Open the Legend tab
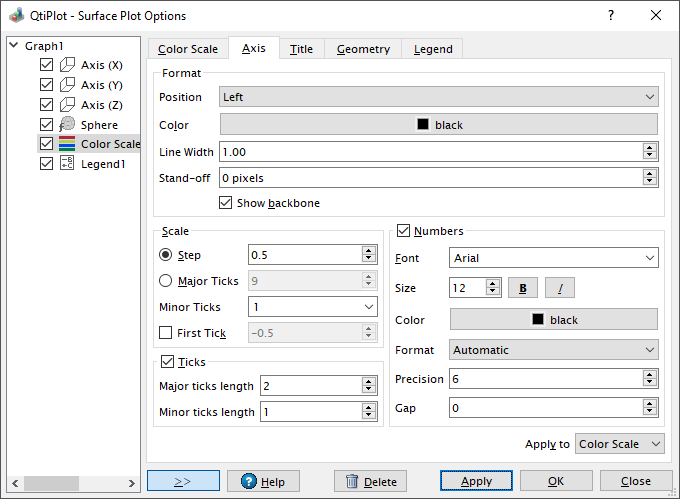 pyautogui.click(x=432, y=49)
